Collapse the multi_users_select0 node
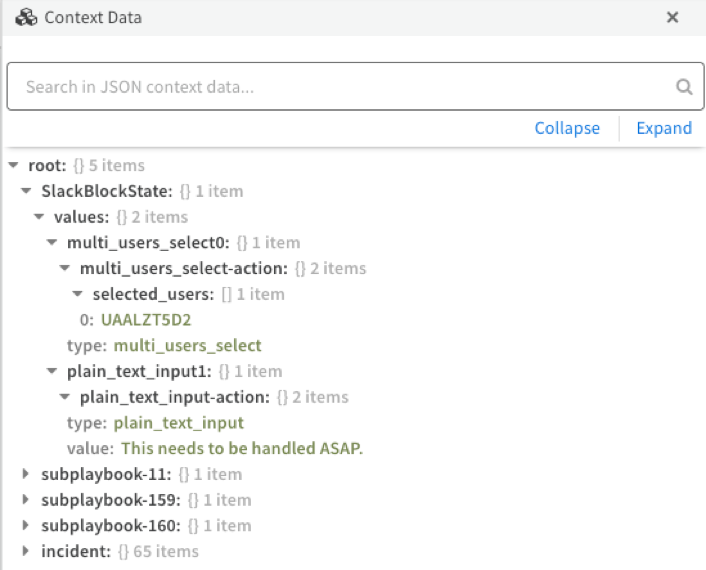This screenshot has width=706, height=570. click(x=52, y=243)
